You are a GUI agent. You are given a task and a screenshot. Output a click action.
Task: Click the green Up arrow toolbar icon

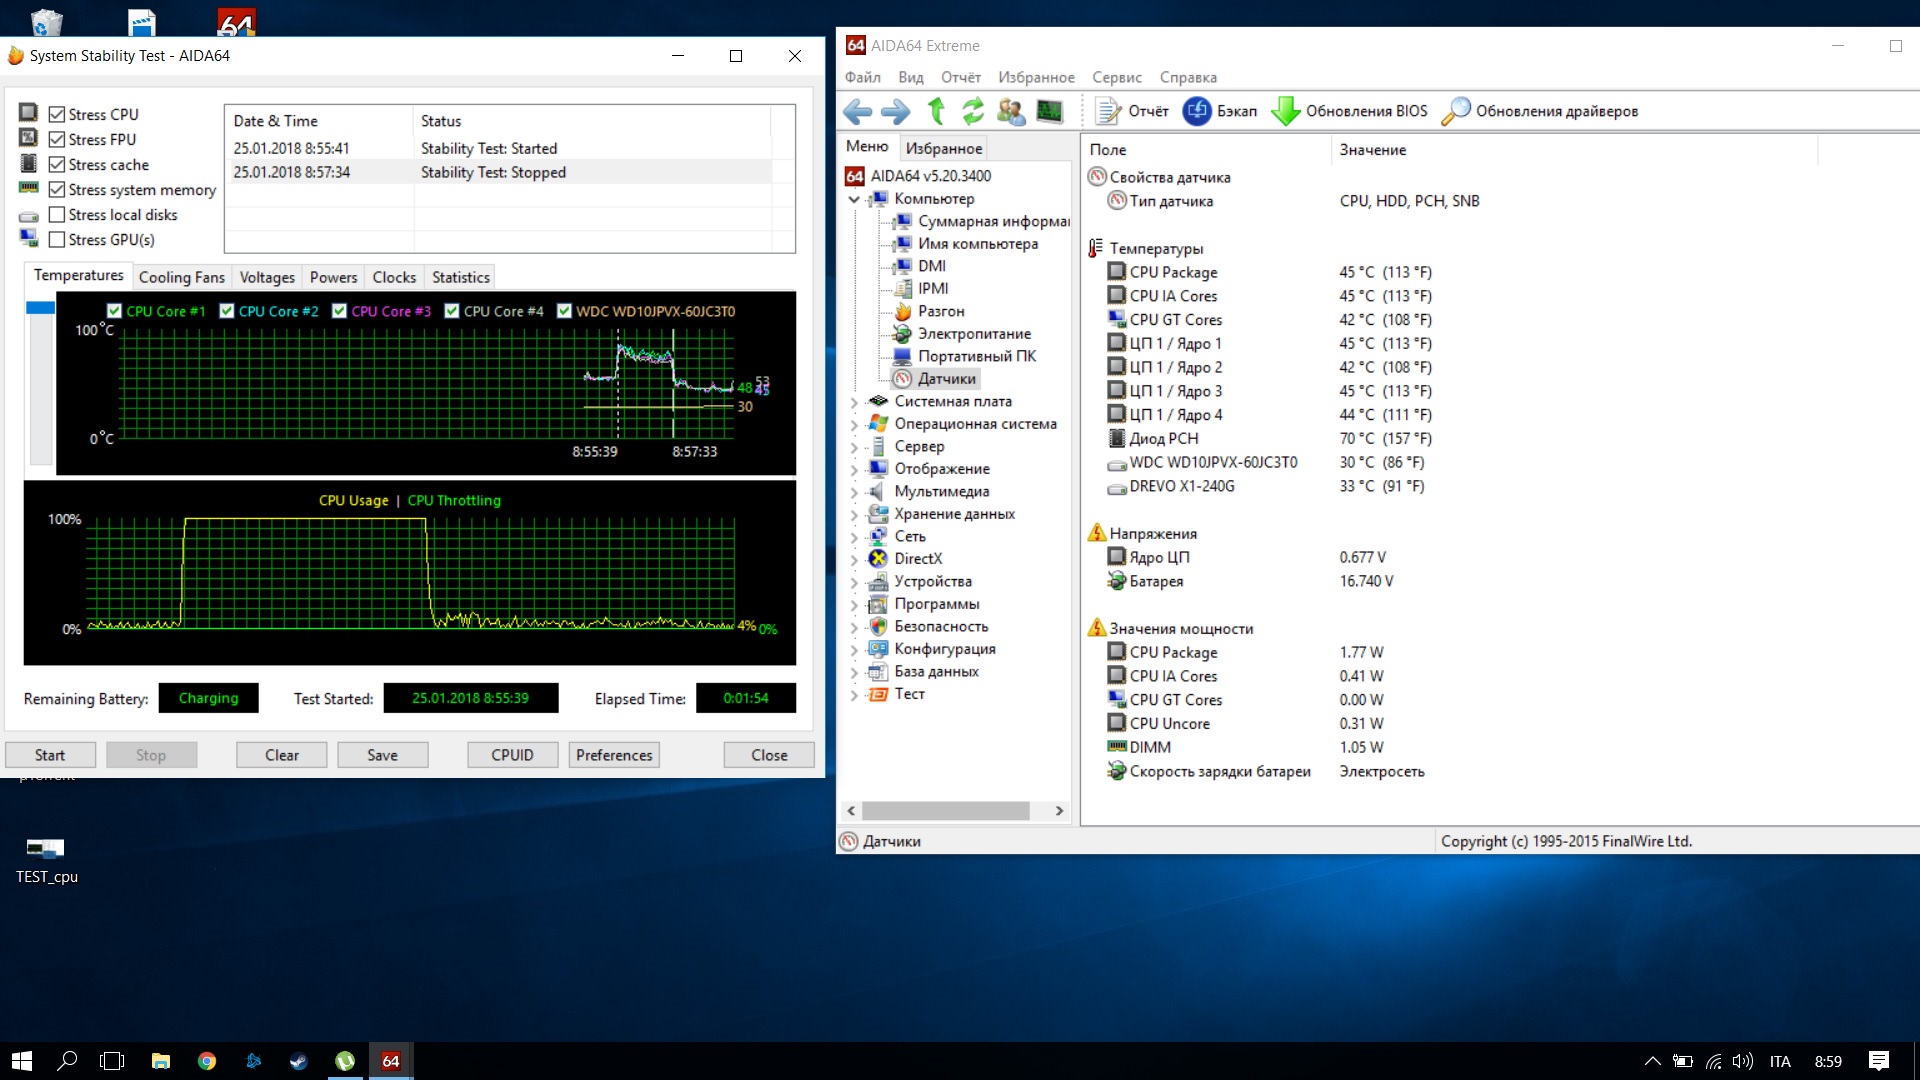[936, 111]
